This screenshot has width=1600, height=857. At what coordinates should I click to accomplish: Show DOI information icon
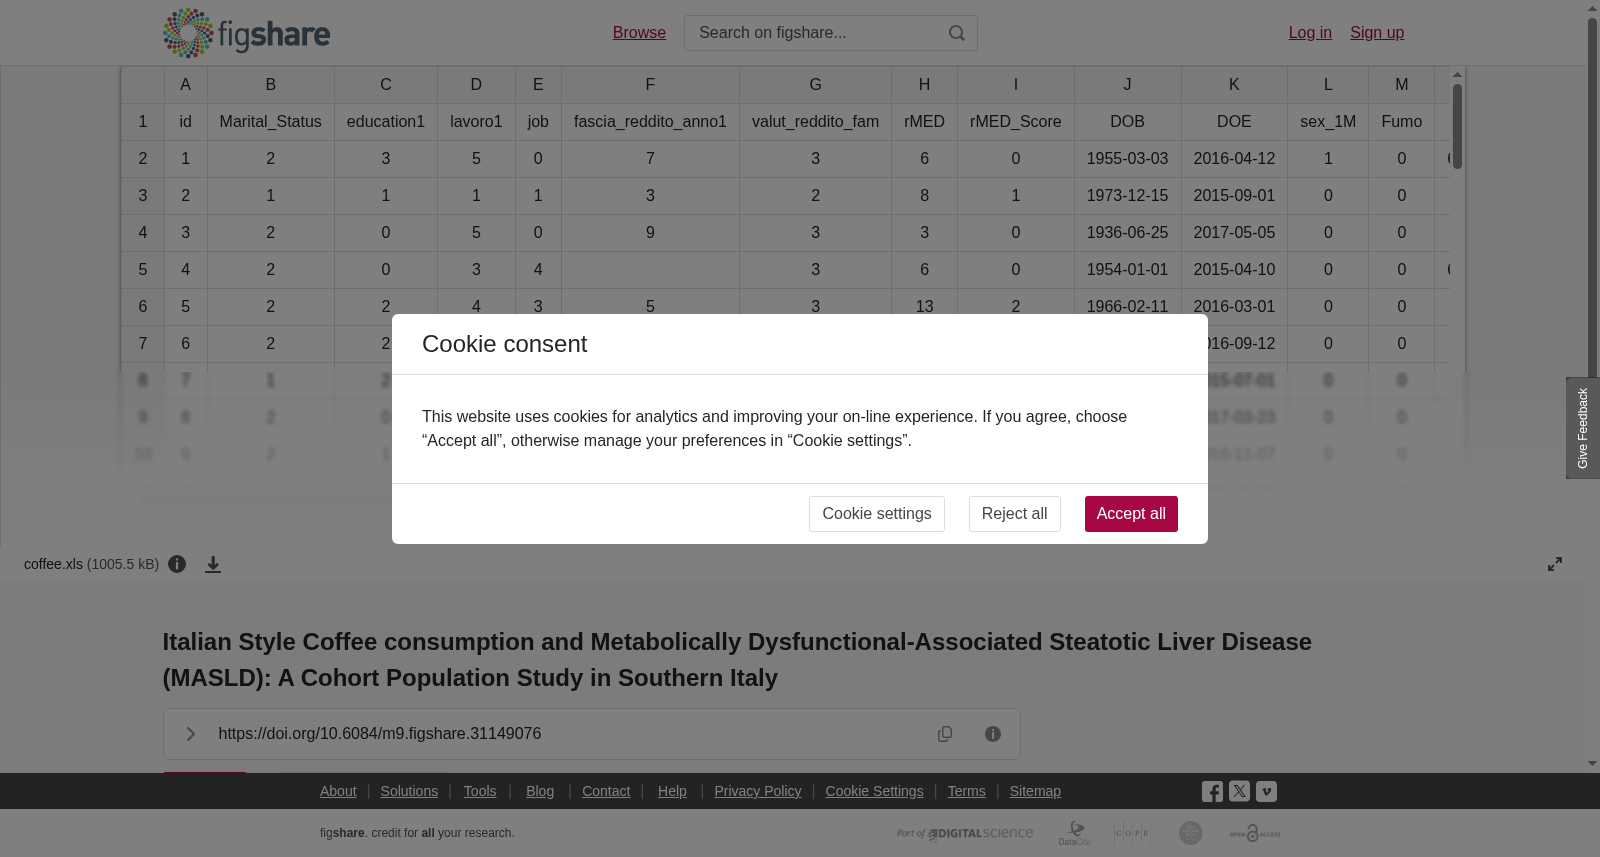[993, 734]
